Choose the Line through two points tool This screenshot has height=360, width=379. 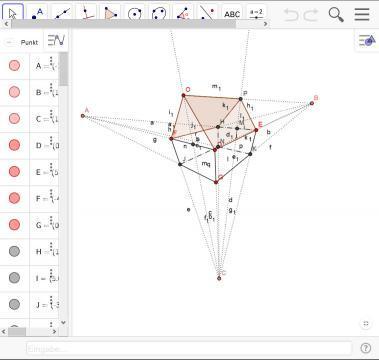62,13
